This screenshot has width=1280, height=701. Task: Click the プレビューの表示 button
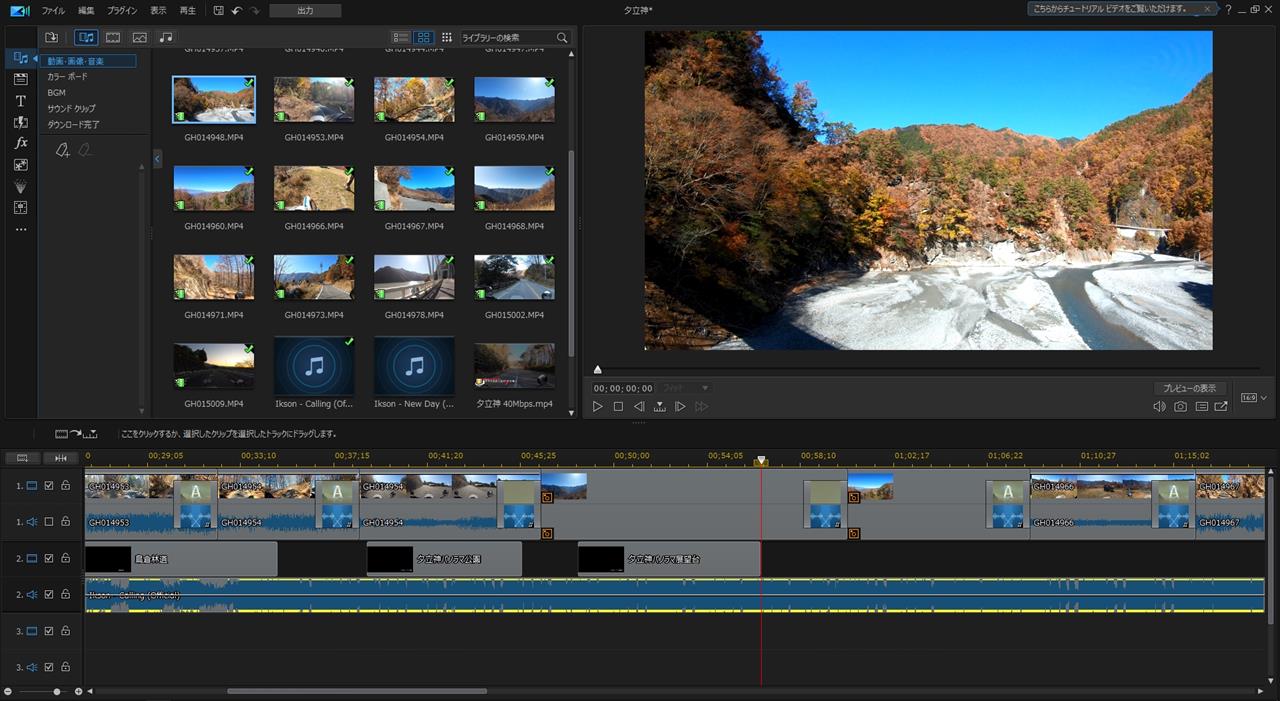tap(1189, 388)
